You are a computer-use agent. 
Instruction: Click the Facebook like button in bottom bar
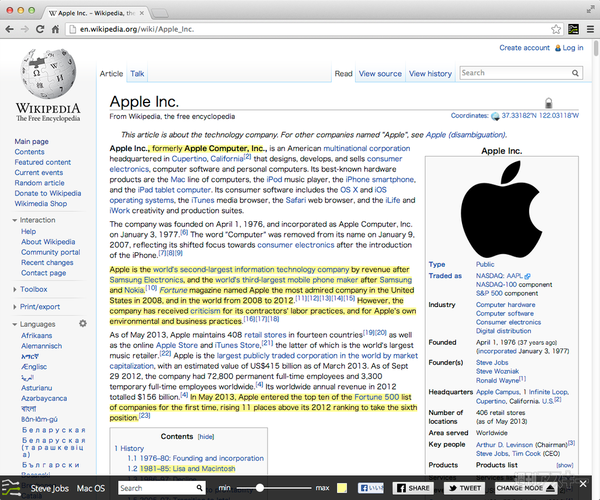pos(370,488)
